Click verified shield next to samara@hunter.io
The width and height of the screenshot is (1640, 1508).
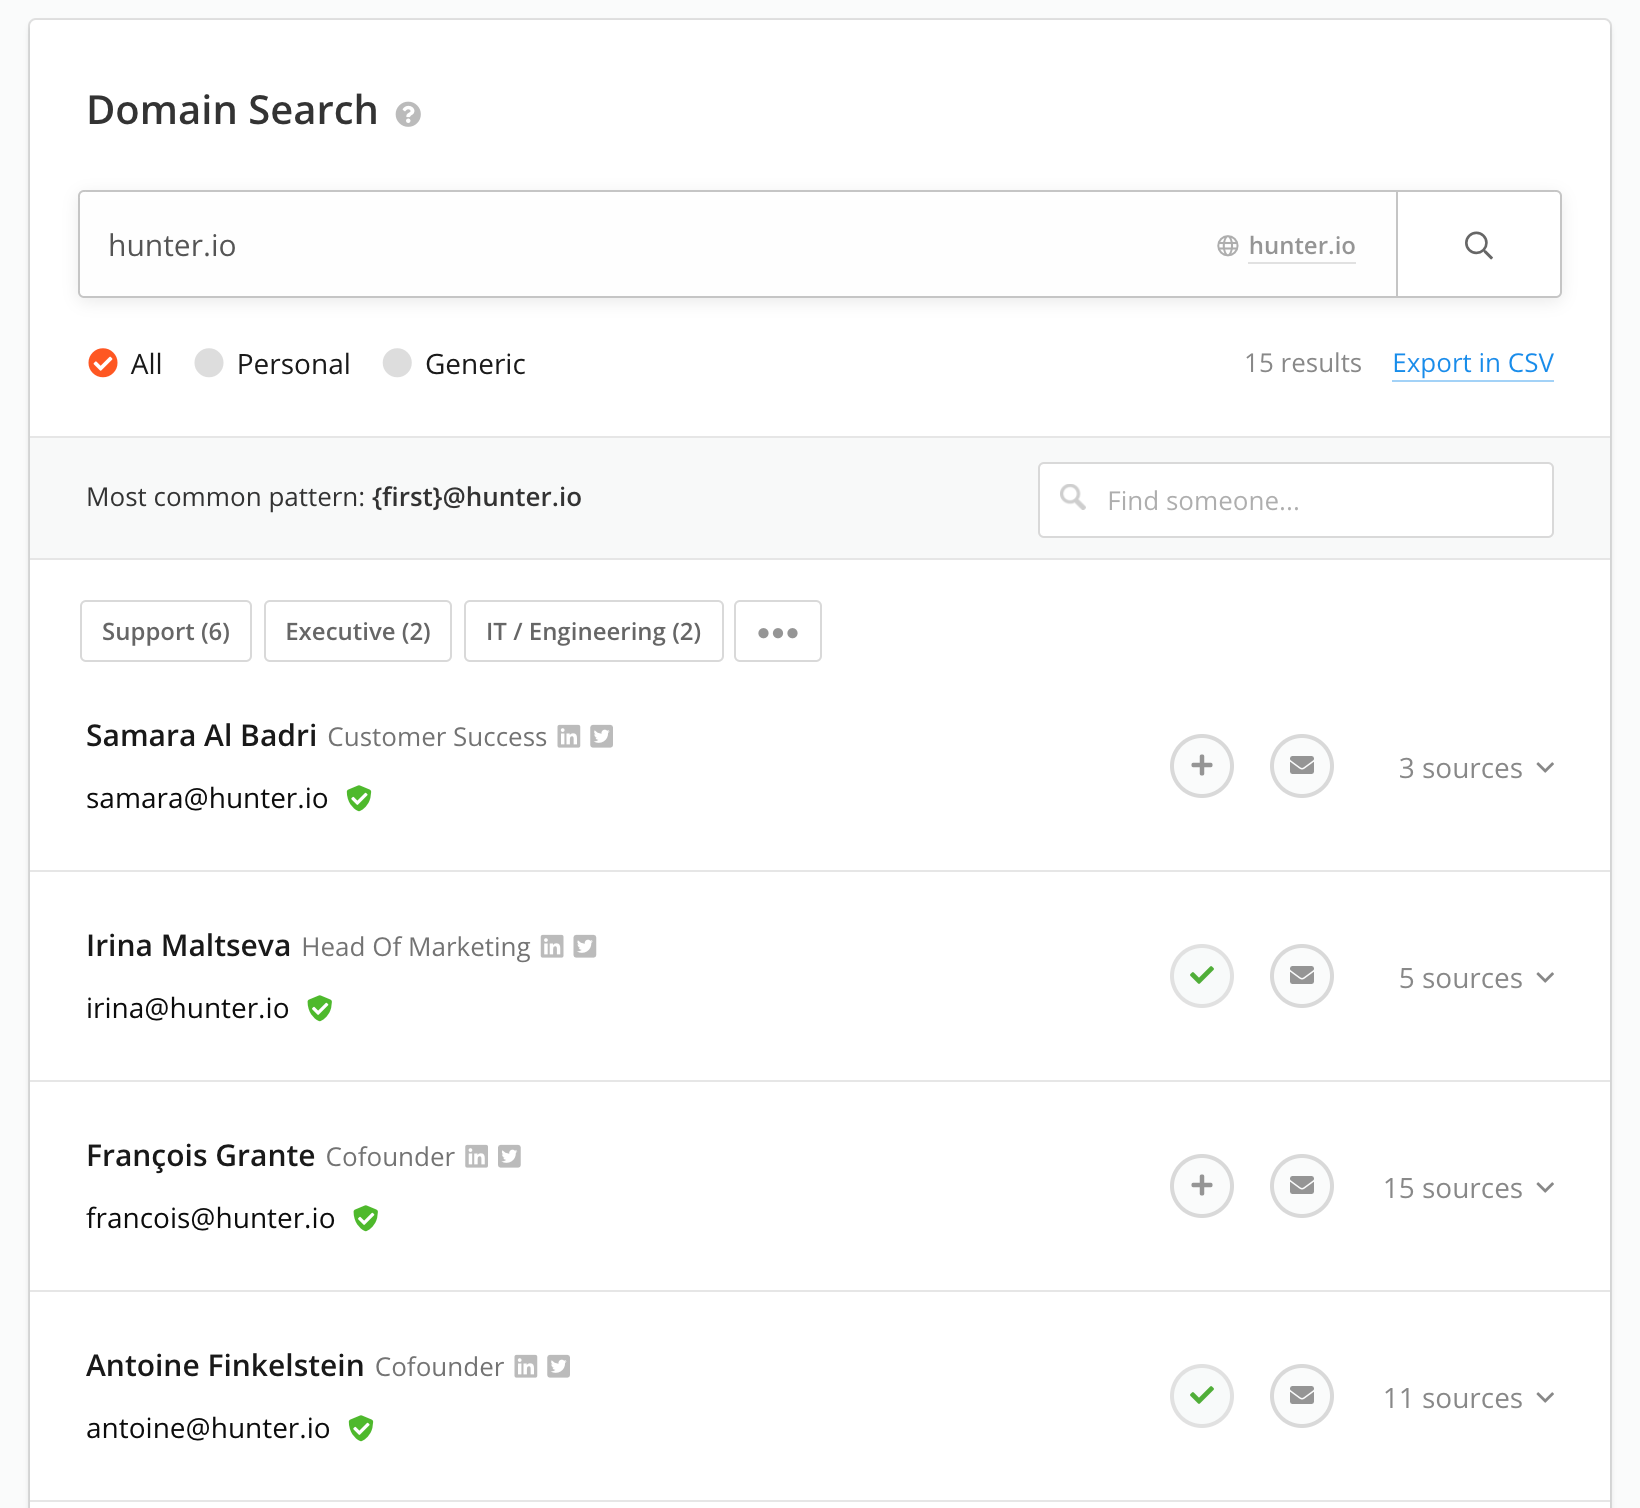coord(359,798)
